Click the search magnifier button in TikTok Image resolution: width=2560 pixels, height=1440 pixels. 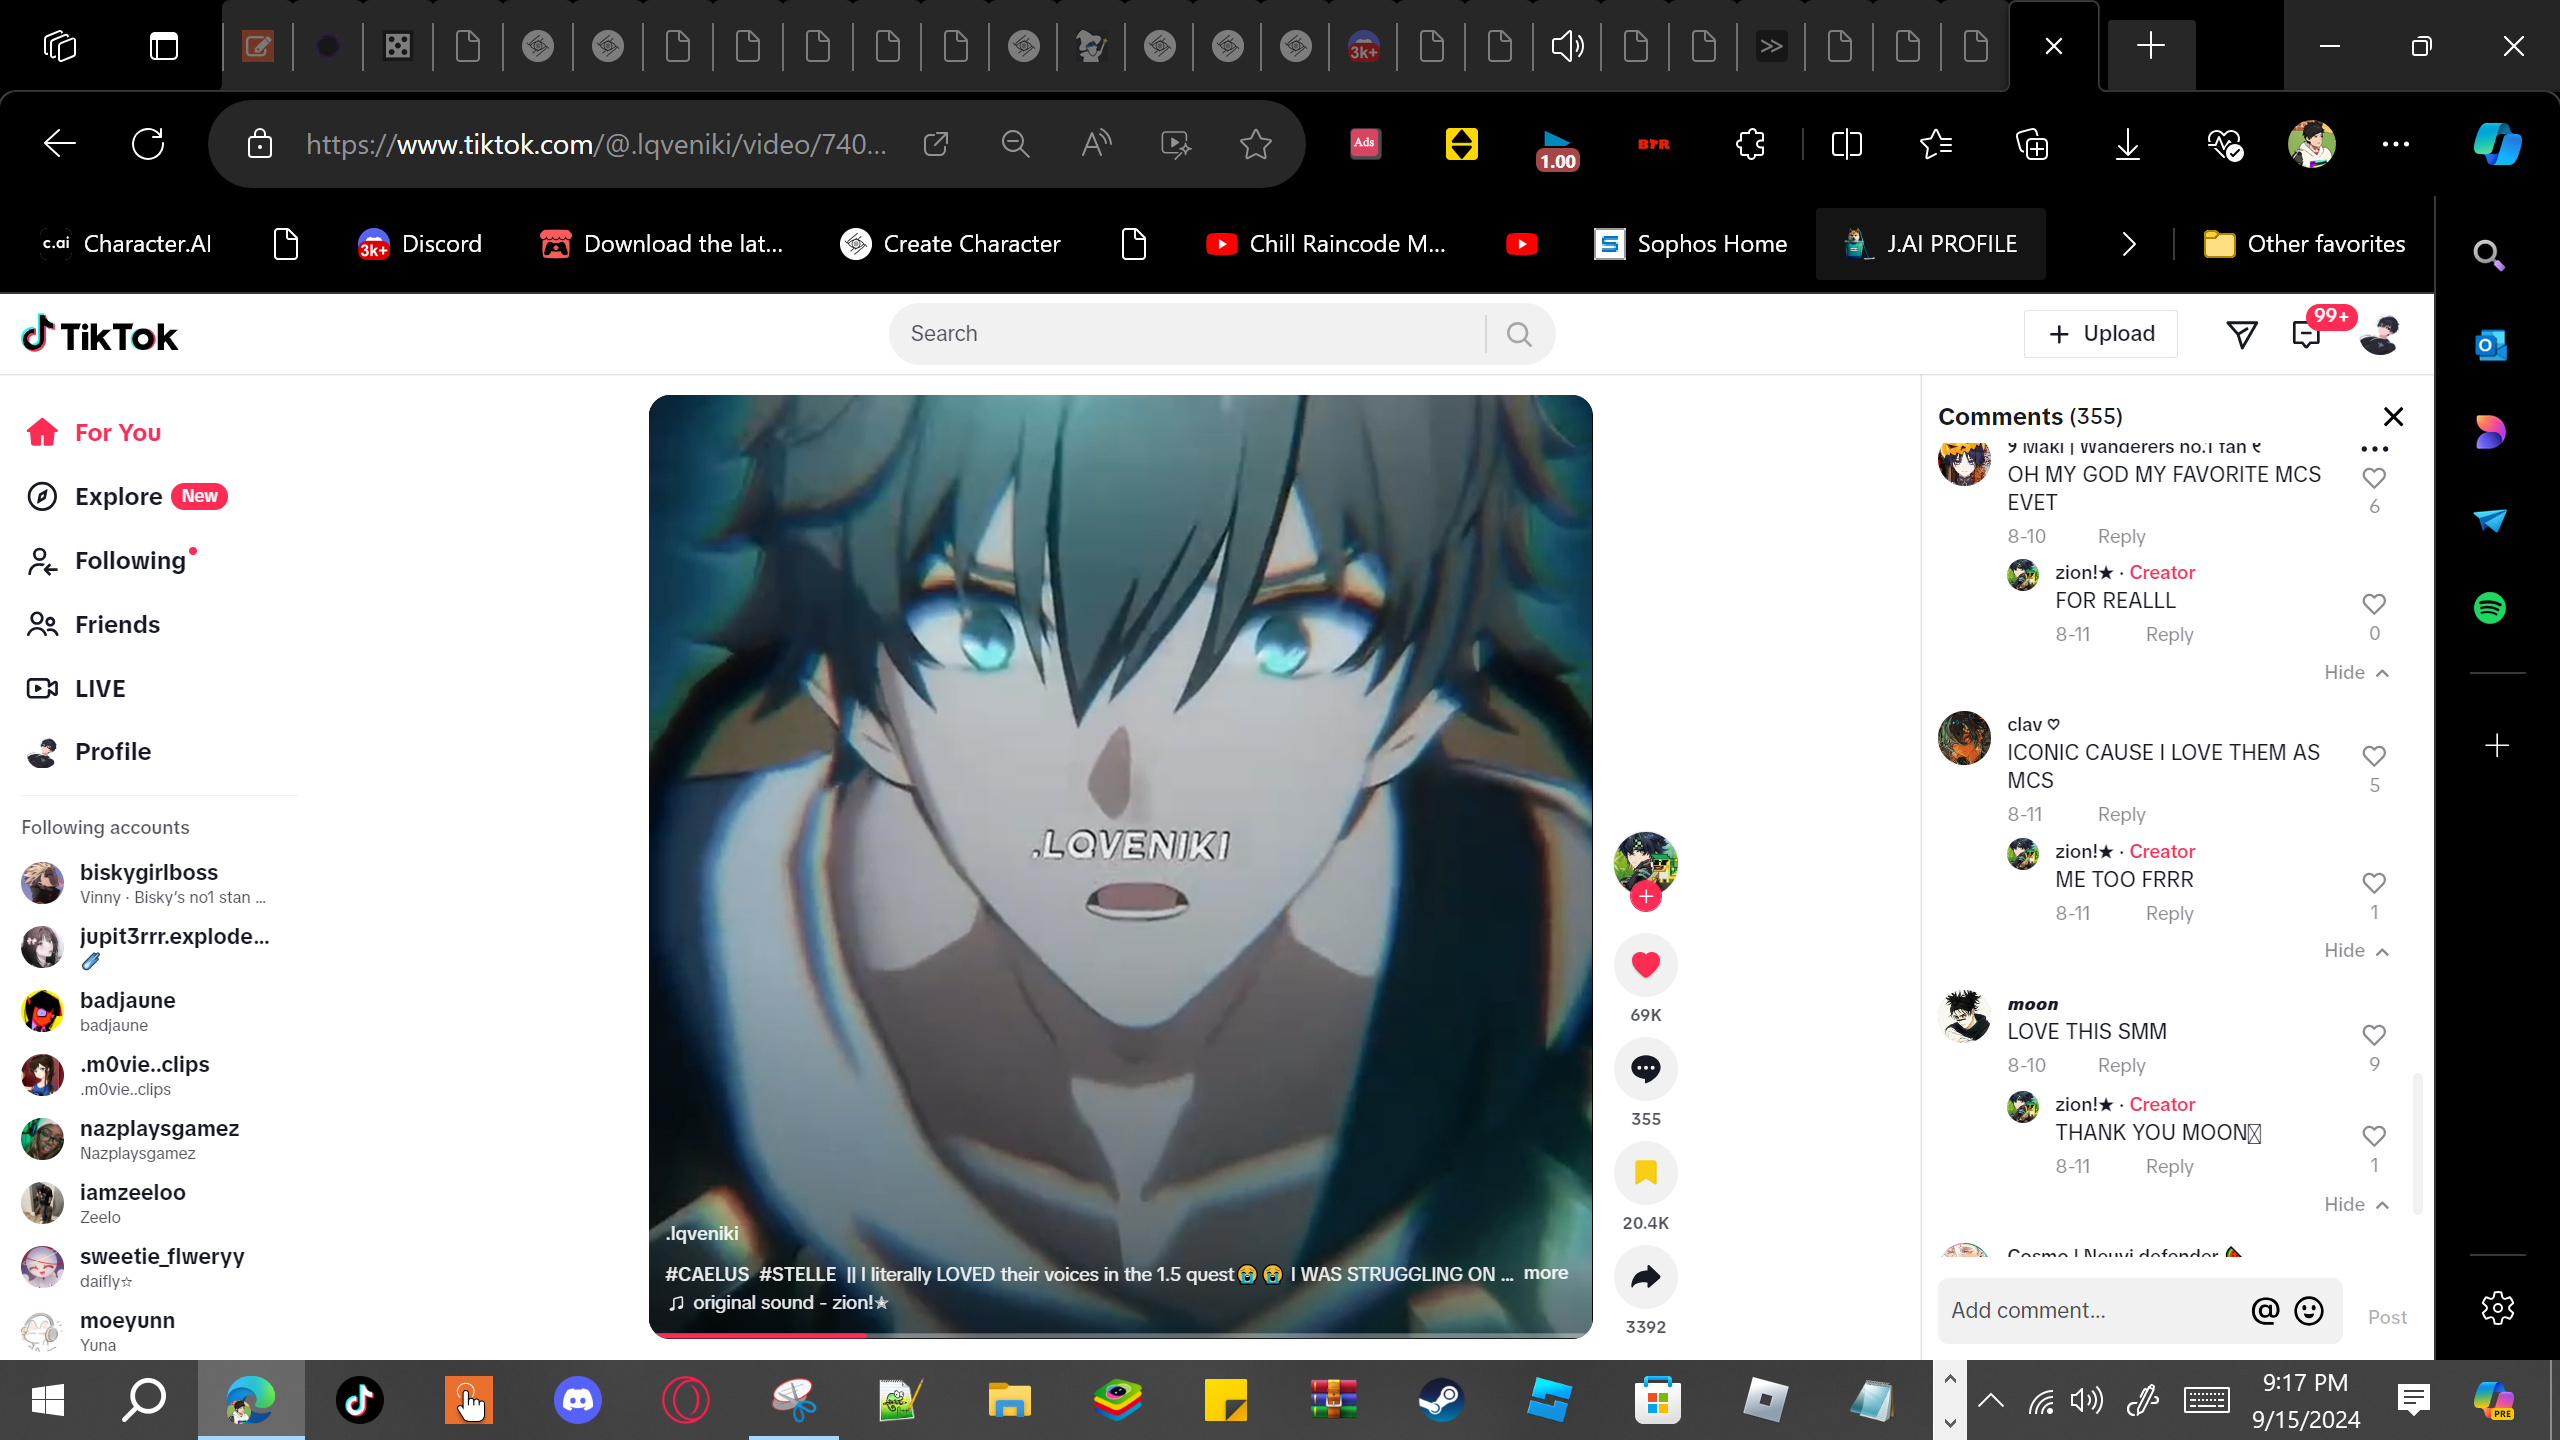(x=1519, y=334)
